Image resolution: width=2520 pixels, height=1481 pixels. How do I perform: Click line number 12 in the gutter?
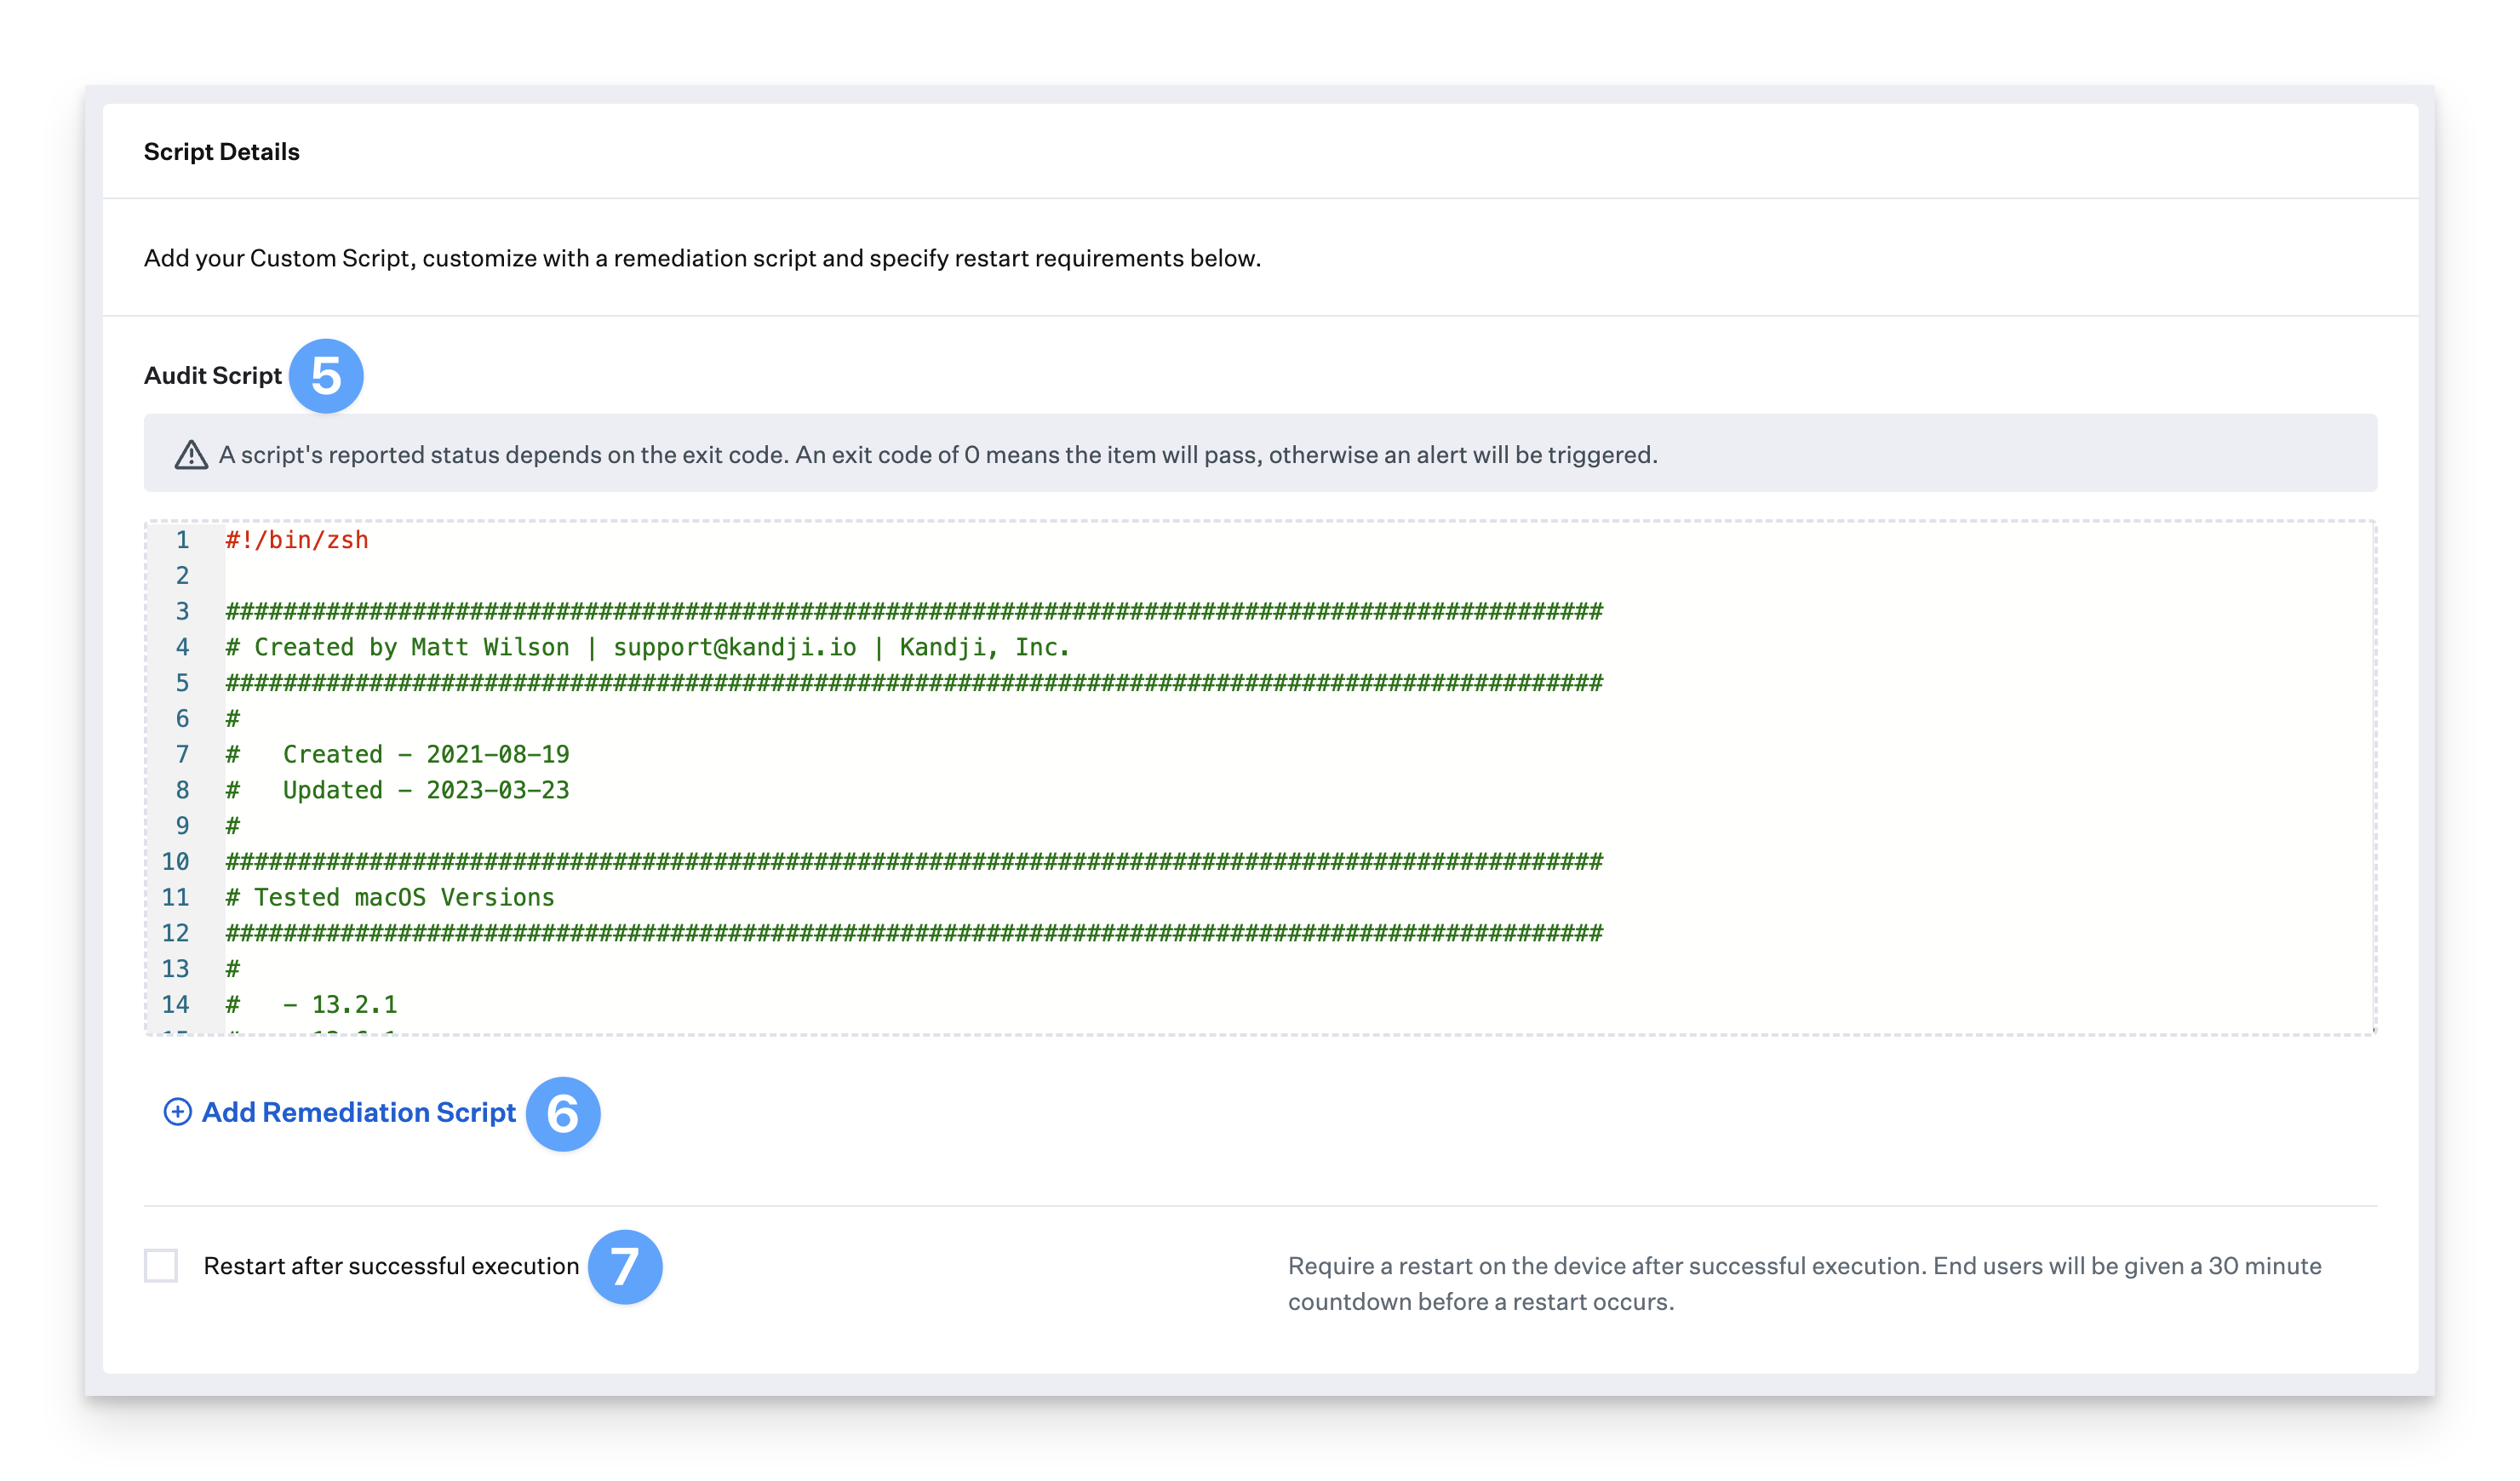[175, 933]
